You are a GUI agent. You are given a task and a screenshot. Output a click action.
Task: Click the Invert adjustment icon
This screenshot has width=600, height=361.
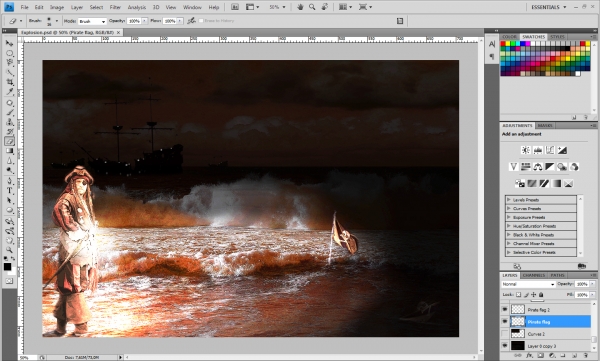tap(520, 183)
